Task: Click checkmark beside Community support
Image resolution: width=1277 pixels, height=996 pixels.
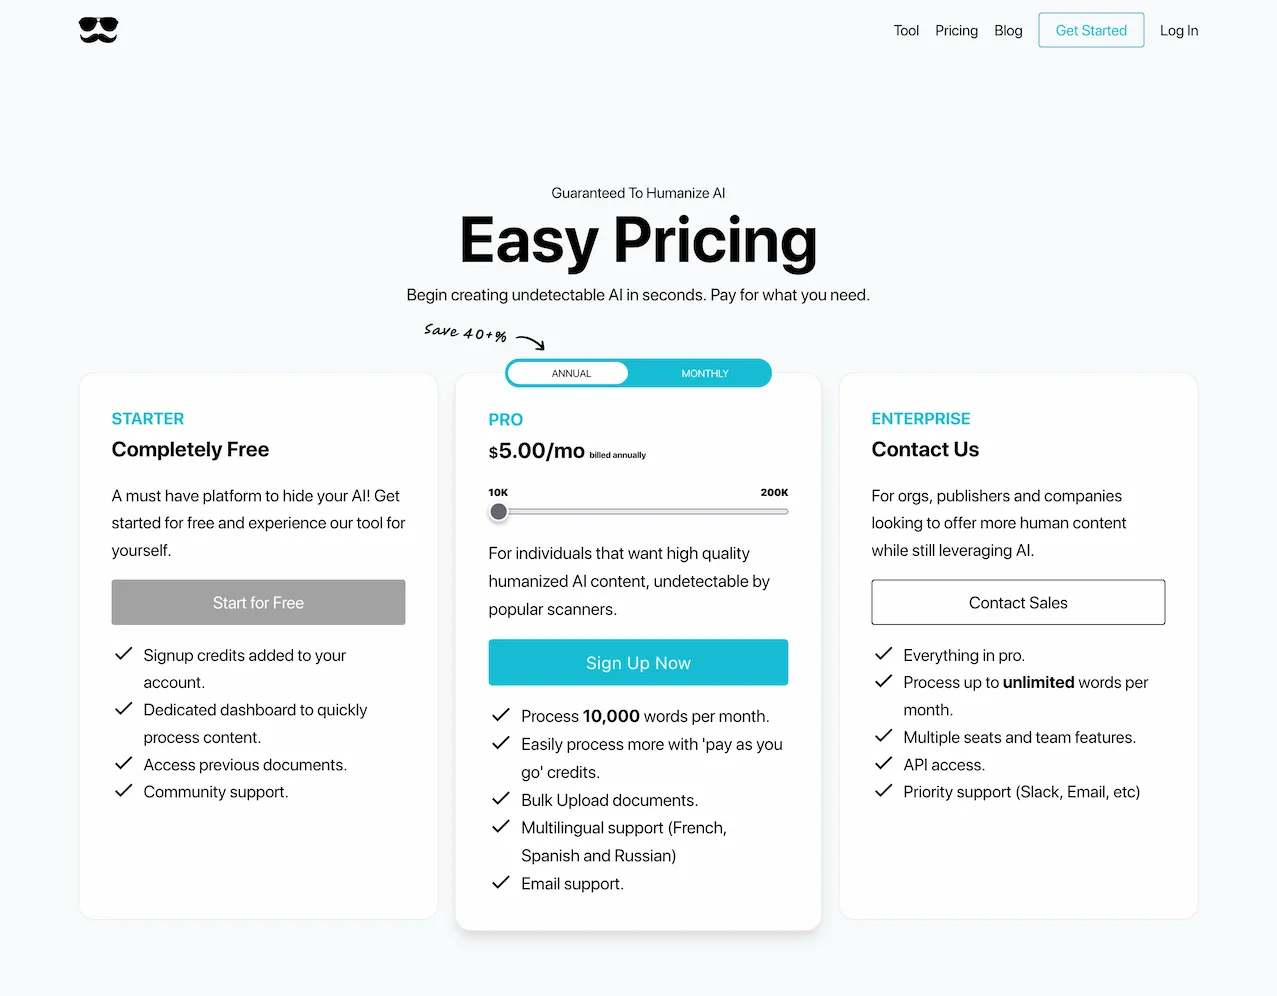Action: click(x=124, y=791)
